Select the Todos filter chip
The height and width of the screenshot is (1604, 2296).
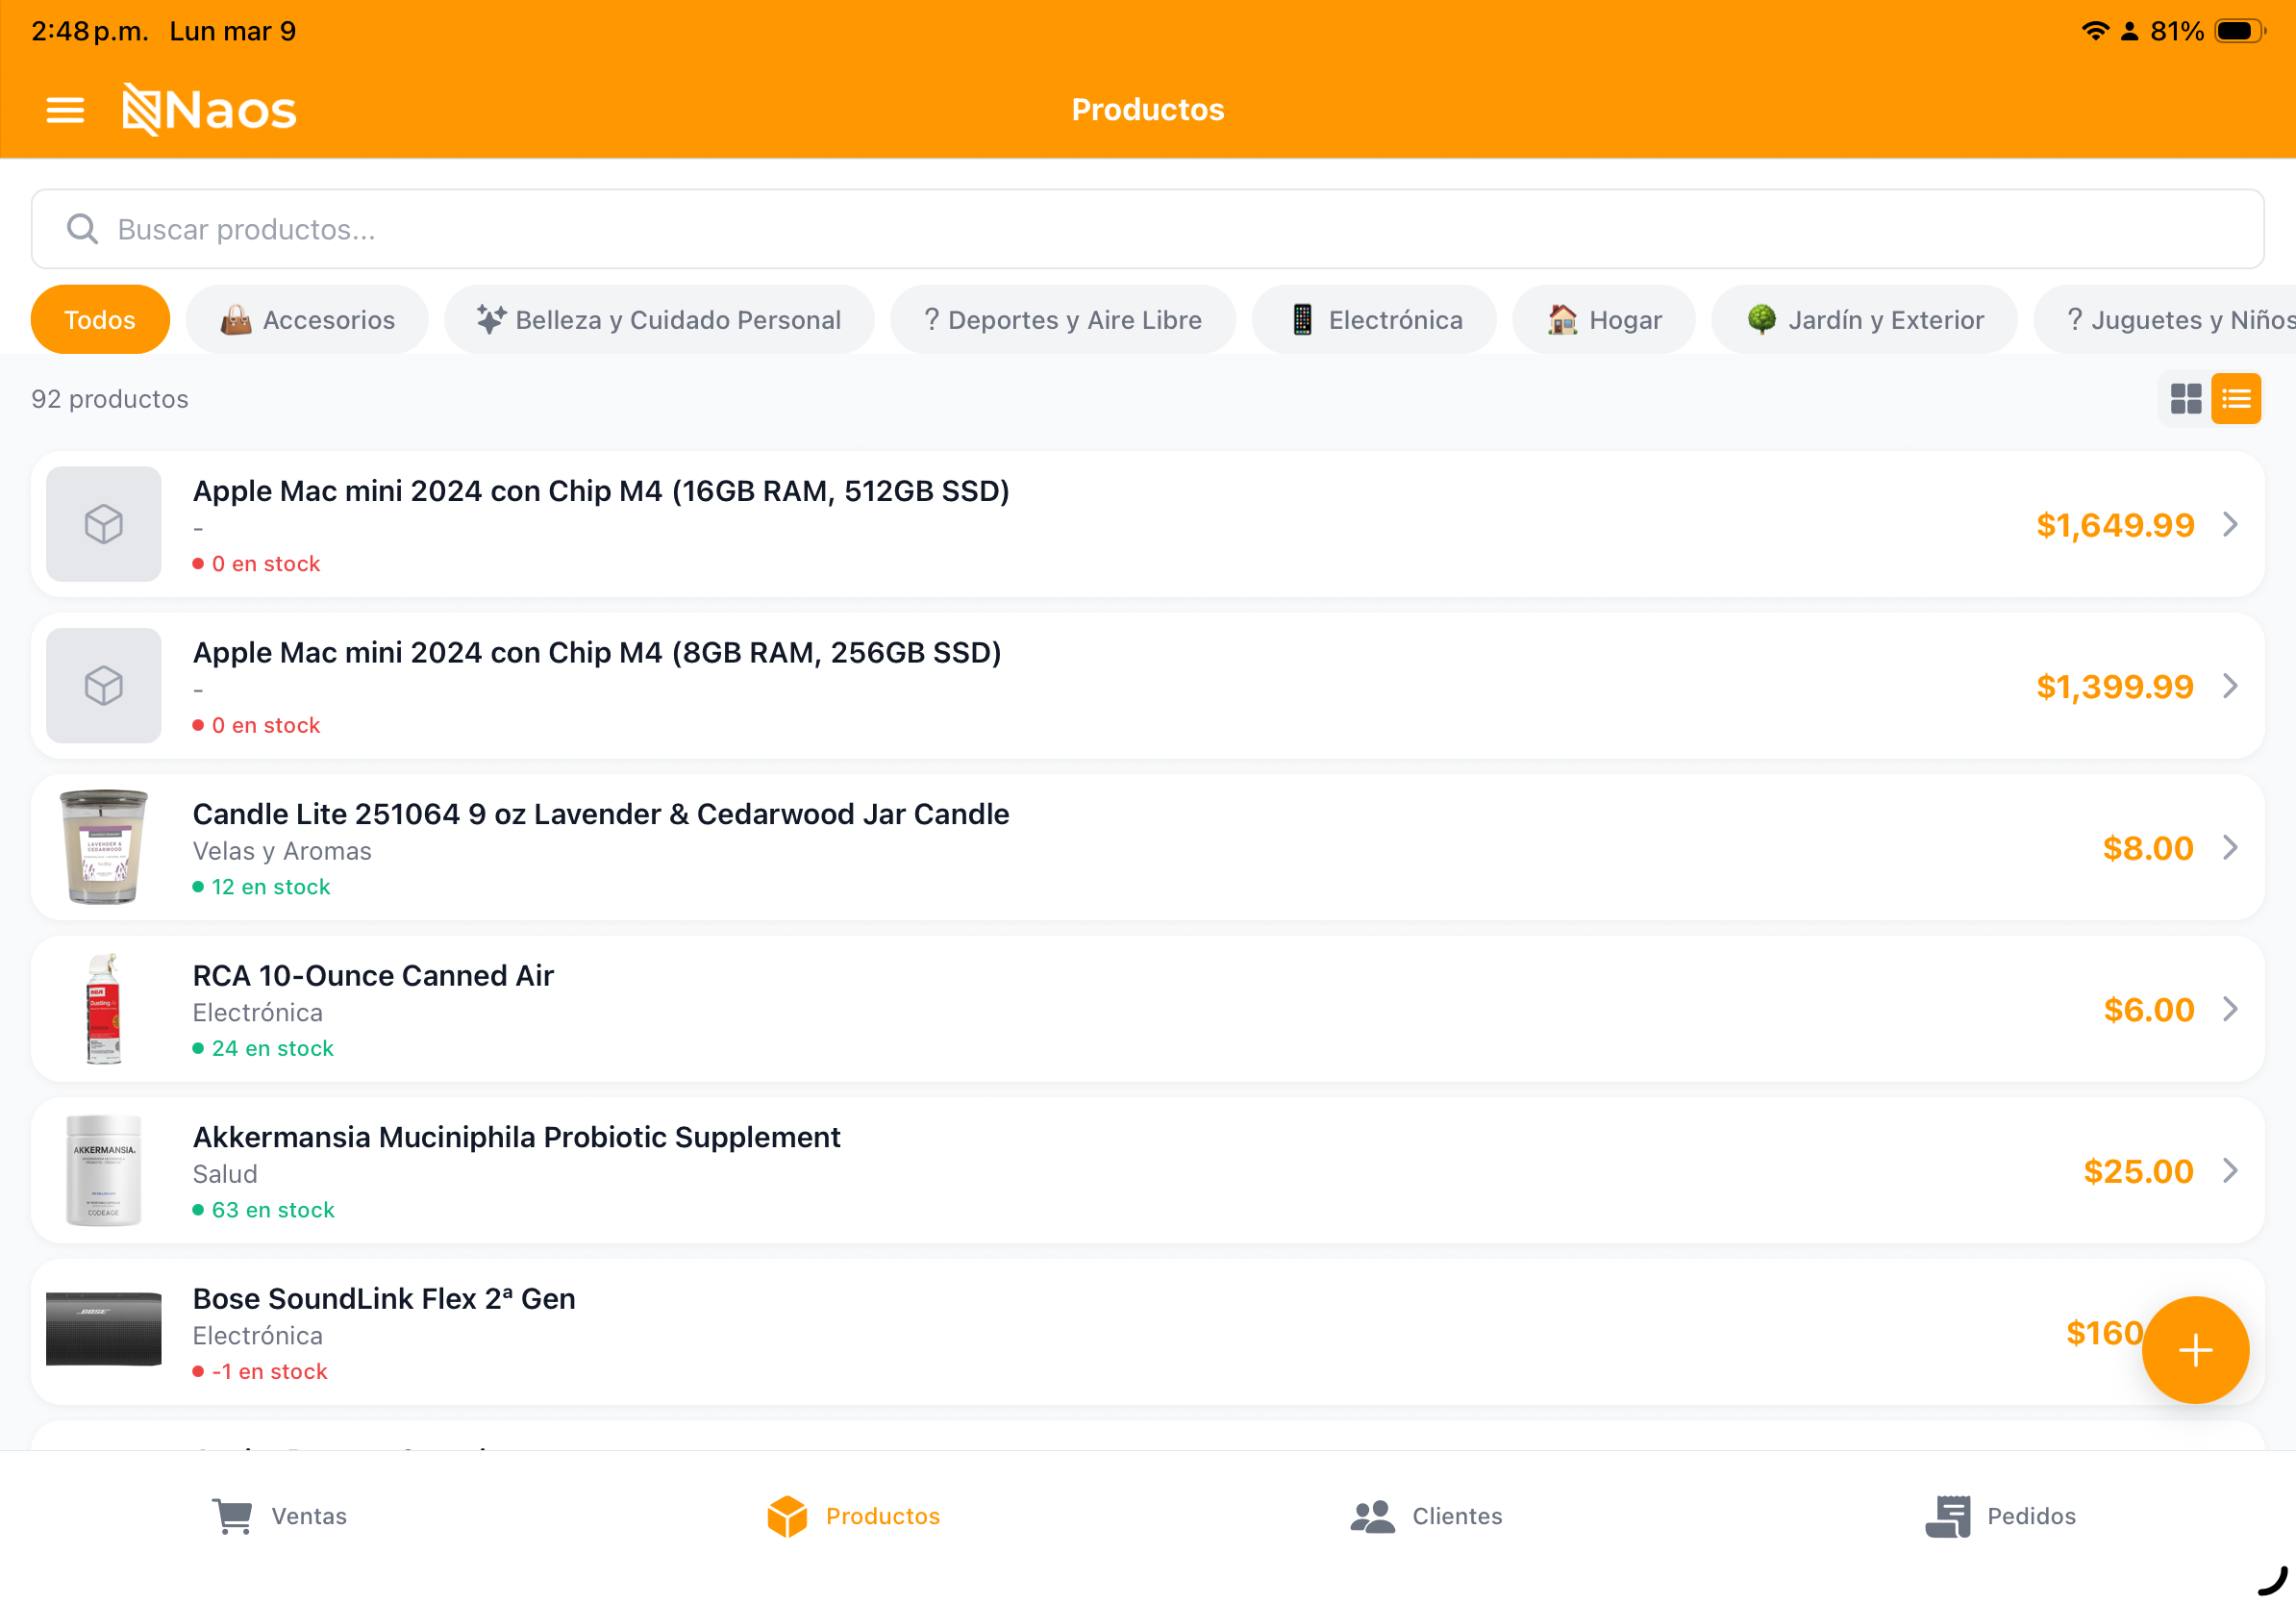[x=100, y=320]
